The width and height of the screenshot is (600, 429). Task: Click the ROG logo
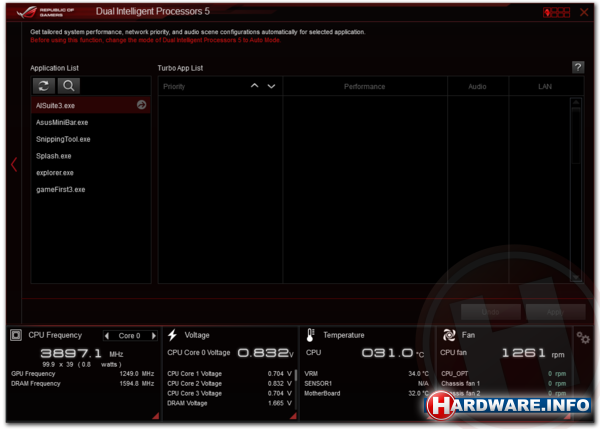[x=27, y=12]
